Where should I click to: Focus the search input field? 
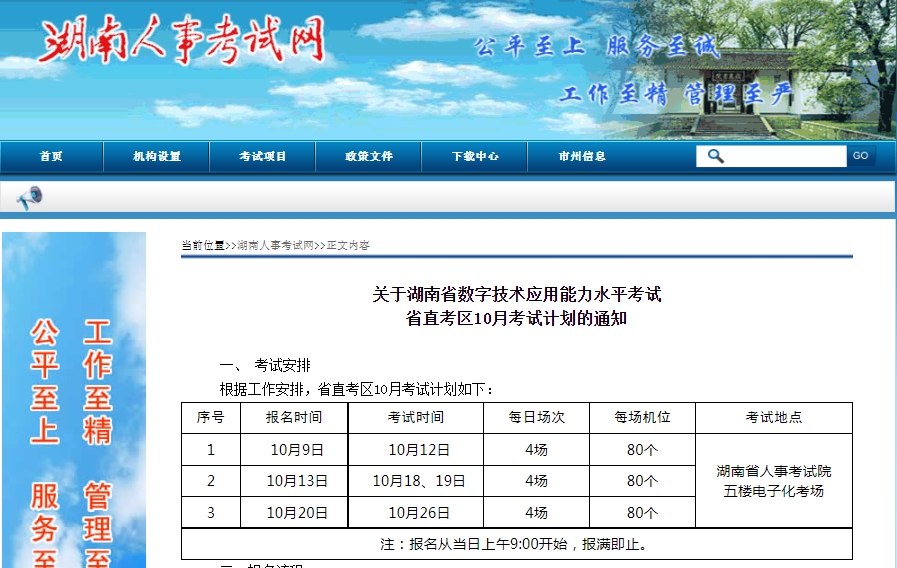[x=784, y=156]
